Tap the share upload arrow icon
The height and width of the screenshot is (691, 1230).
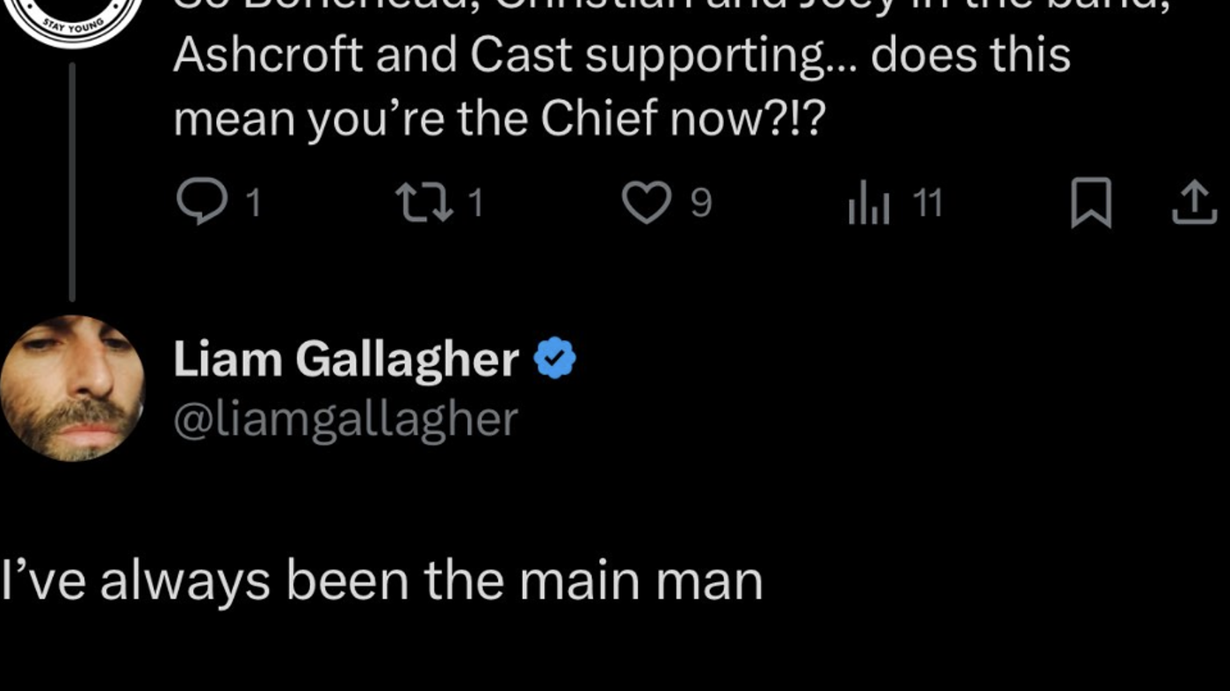(x=1195, y=203)
